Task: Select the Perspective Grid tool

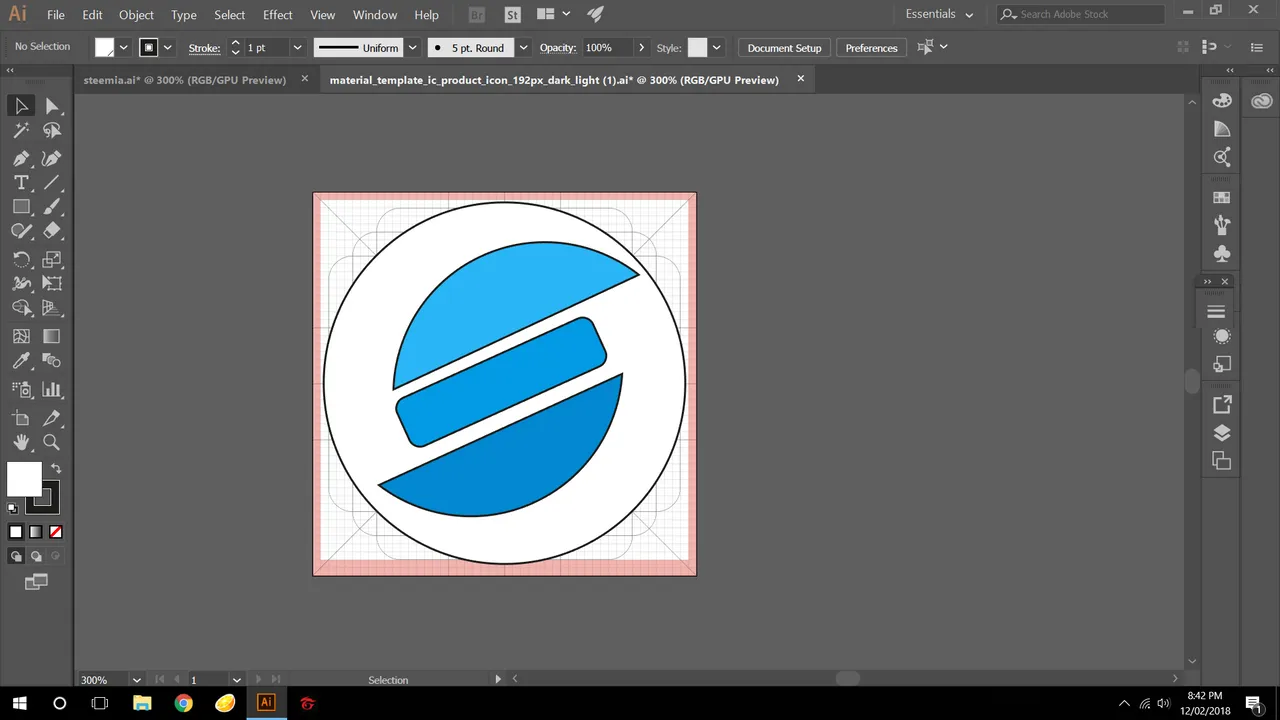Action: coord(52,309)
